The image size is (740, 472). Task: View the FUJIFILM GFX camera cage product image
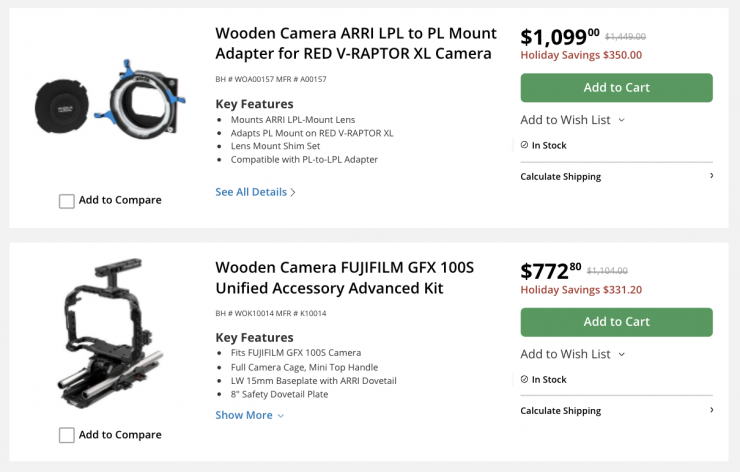(110, 335)
